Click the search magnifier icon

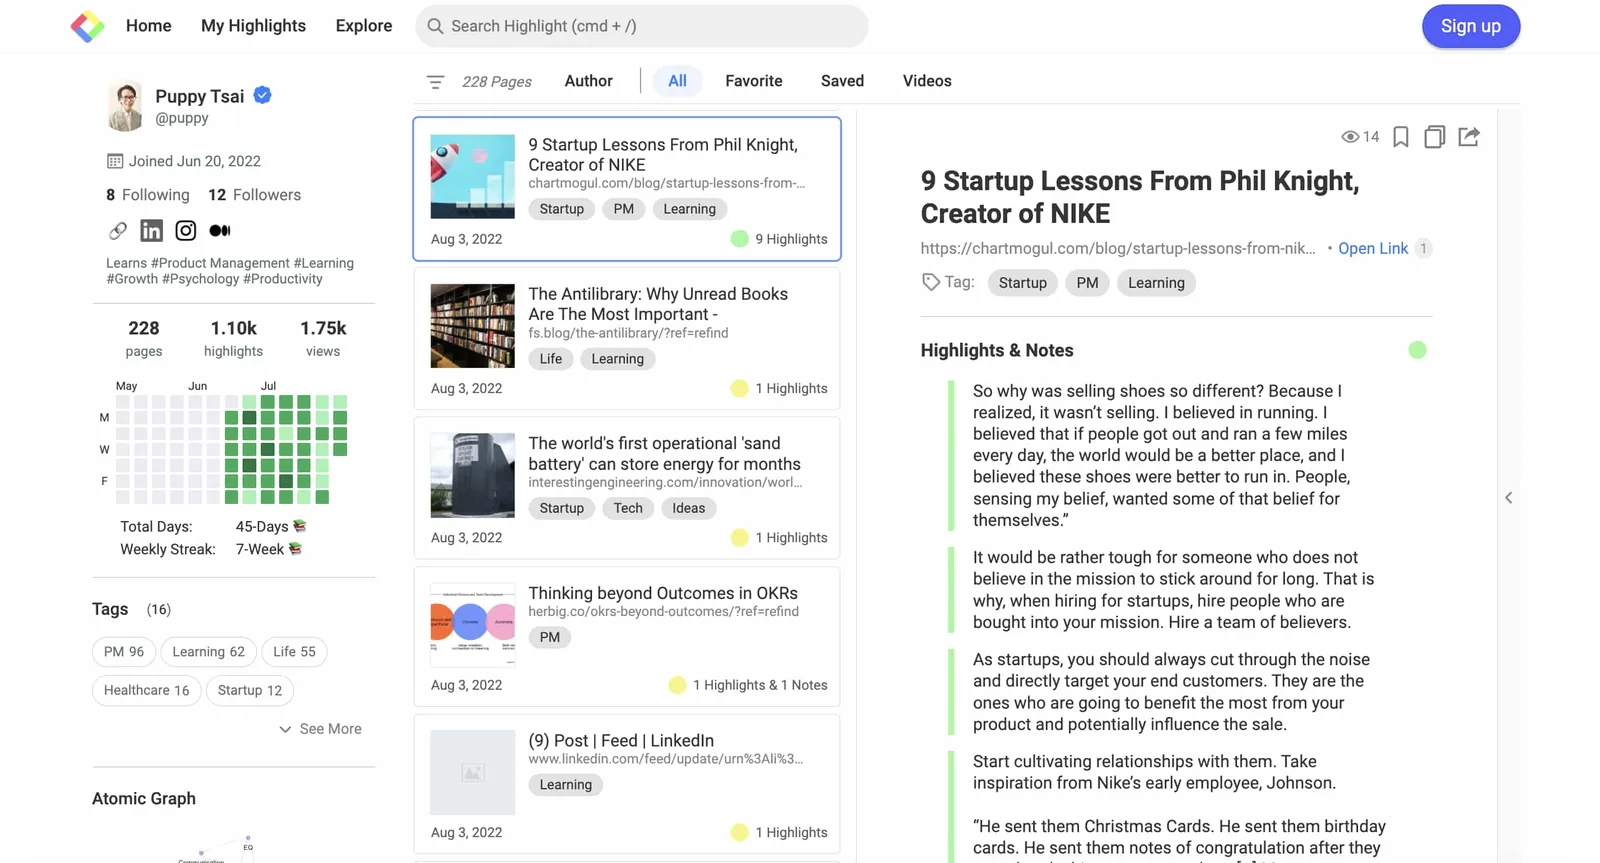[x=435, y=26]
